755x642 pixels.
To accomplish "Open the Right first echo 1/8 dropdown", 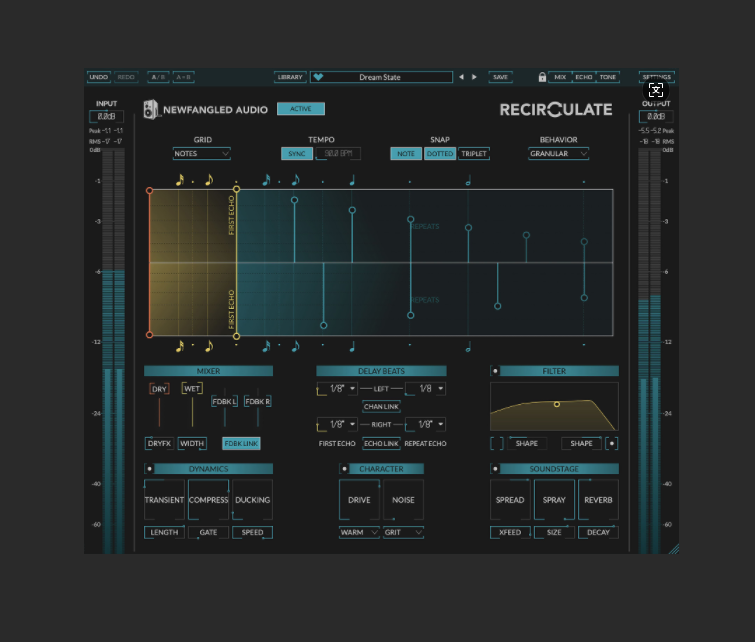I will (337, 425).
